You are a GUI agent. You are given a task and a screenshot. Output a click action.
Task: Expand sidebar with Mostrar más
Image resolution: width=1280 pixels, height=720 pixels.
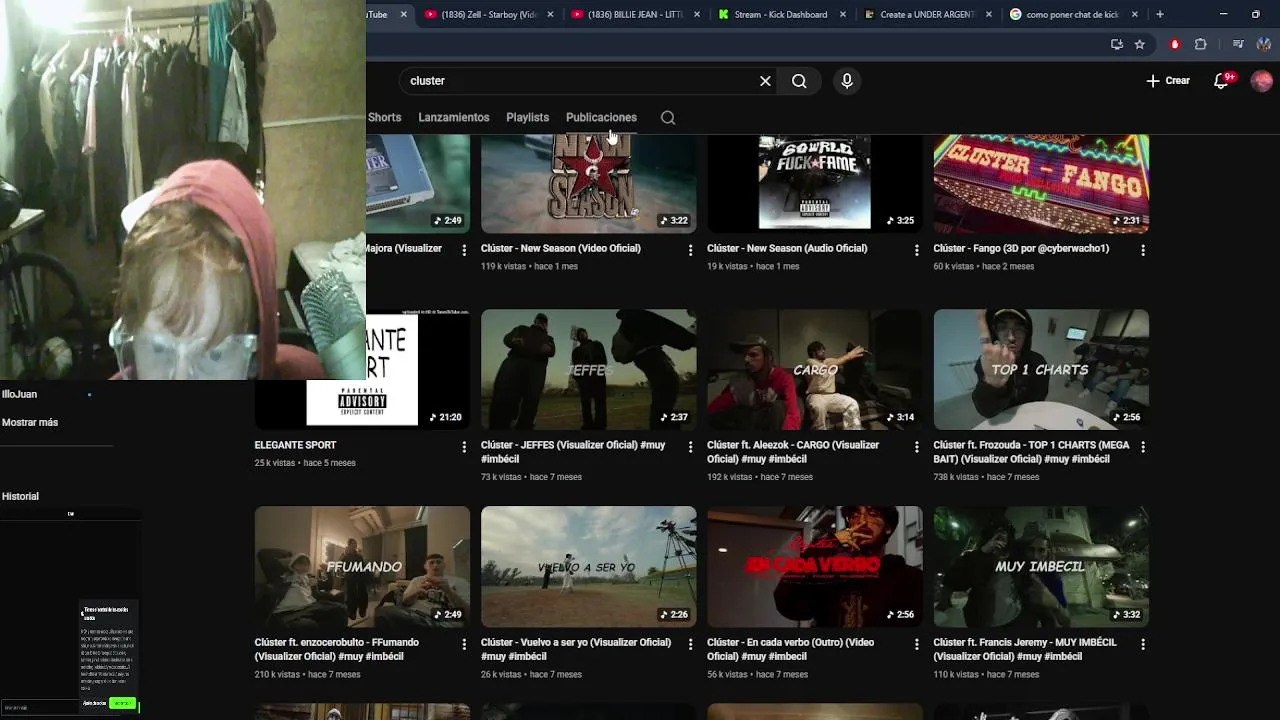(x=30, y=422)
